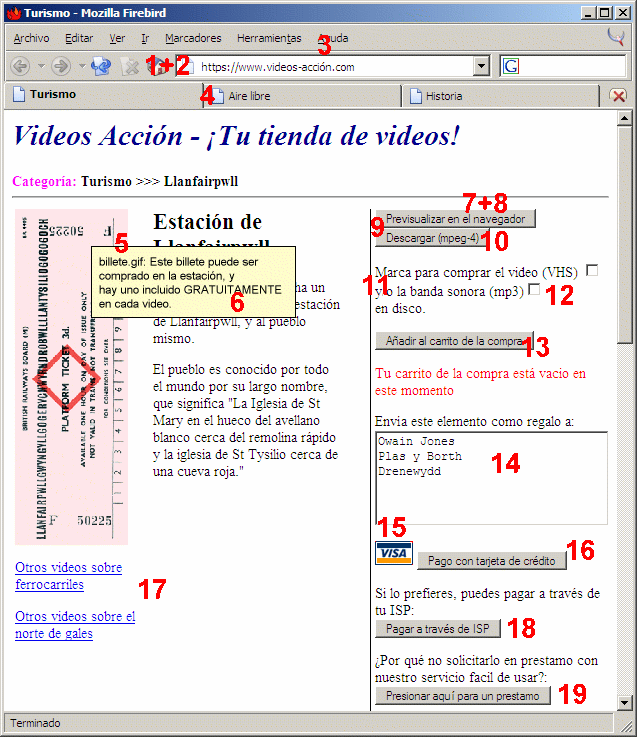Open link Otros videos sobre ferrocarriles

tap(69, 576)
